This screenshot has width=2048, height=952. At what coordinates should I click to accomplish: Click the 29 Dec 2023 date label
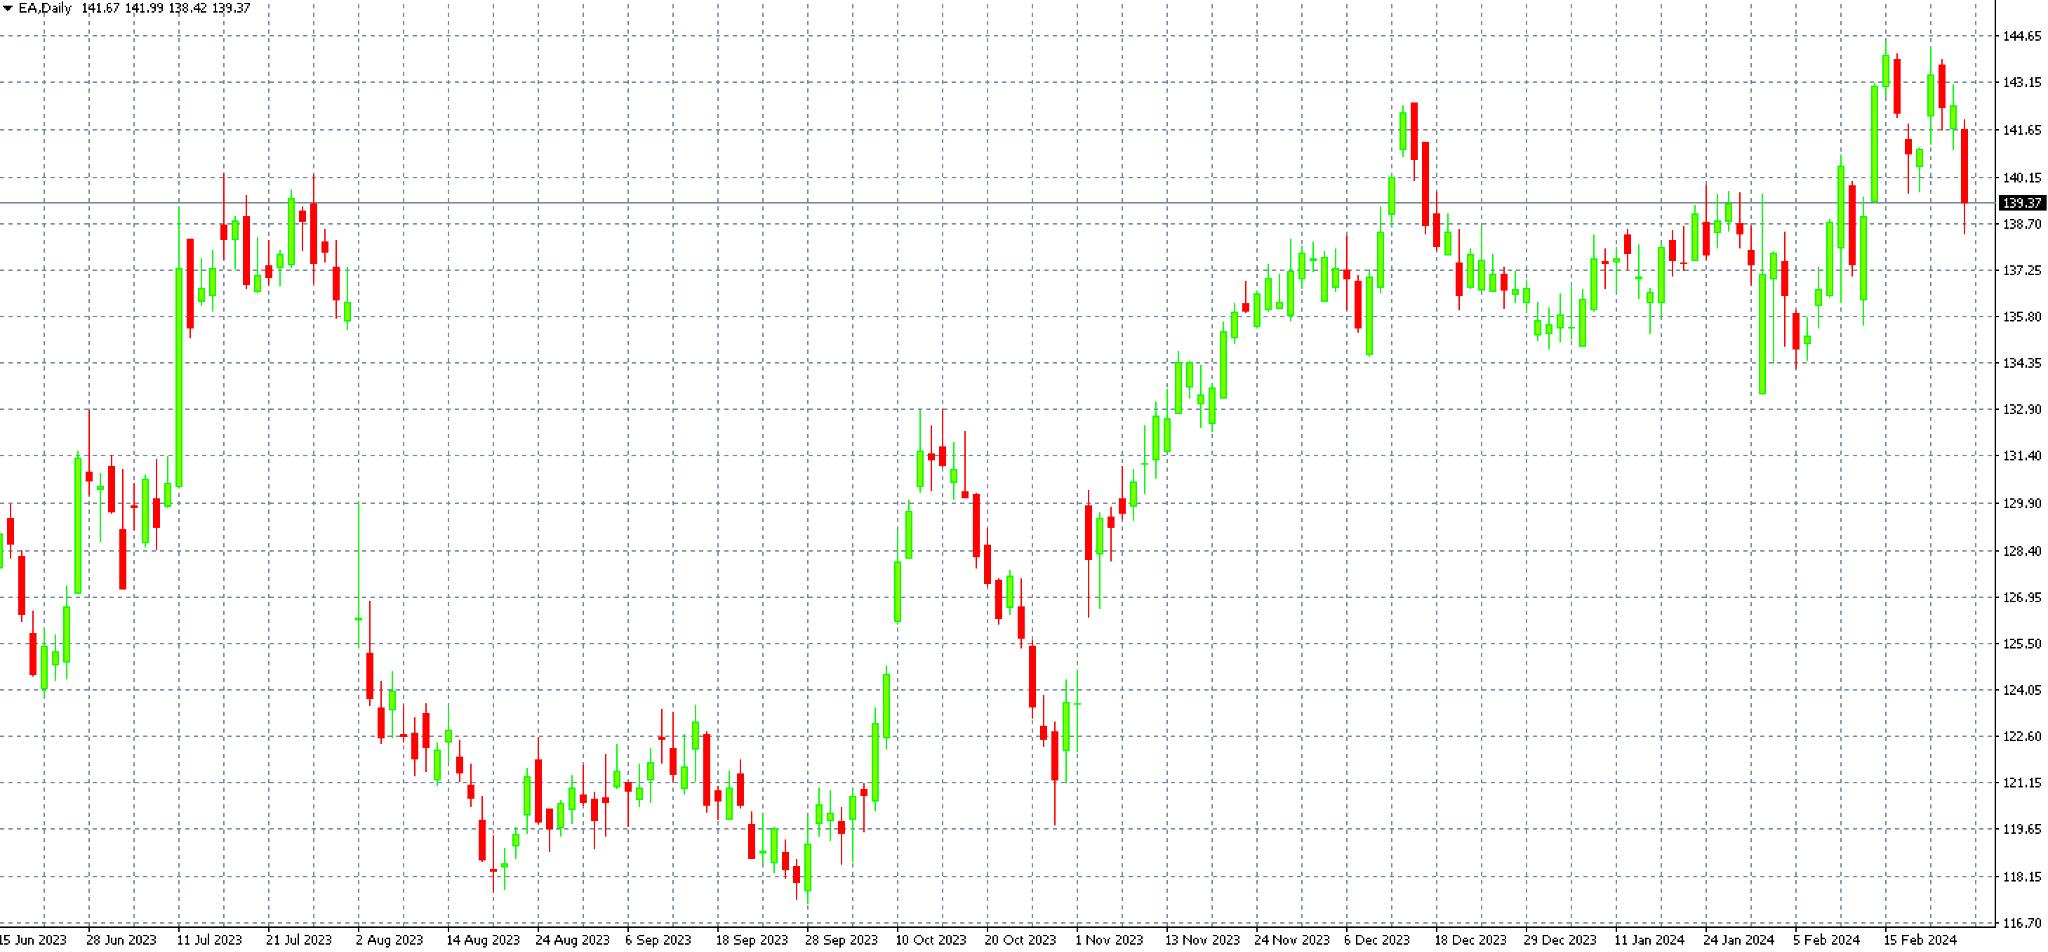(x=1560, y=940)
